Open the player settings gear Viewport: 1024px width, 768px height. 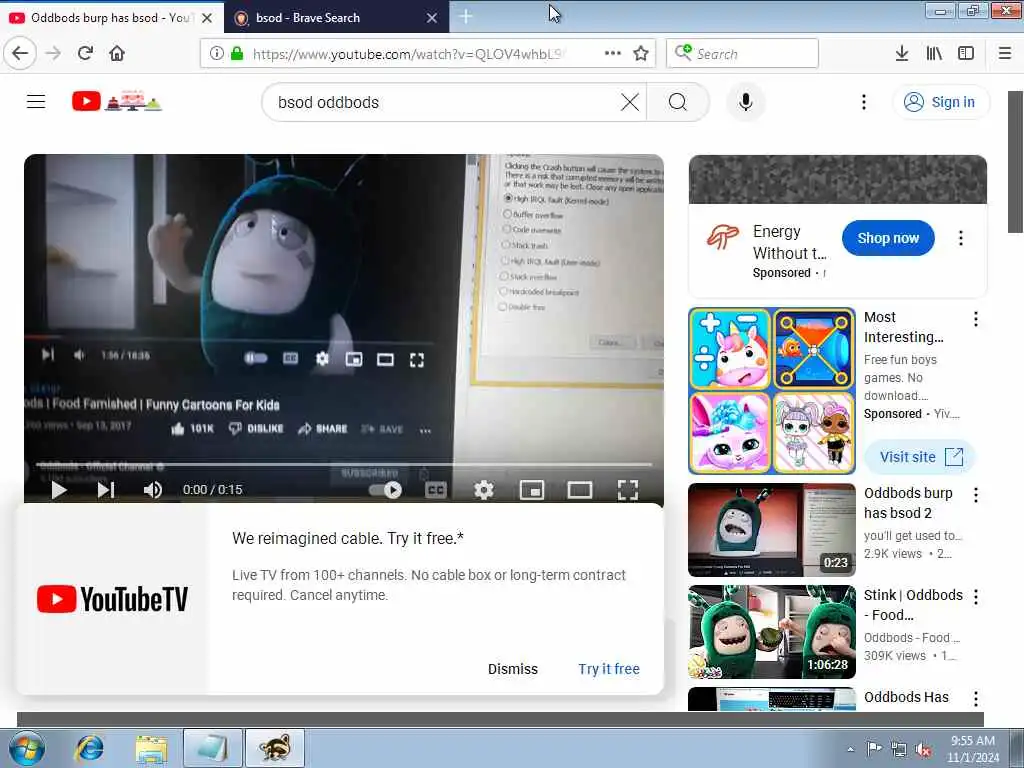(483, 490)
